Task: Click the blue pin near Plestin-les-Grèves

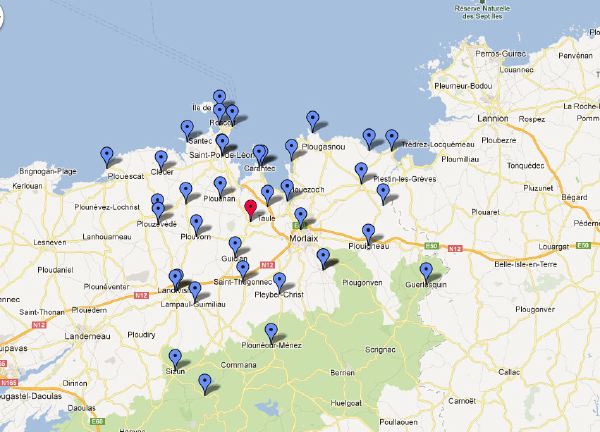Action: (361, 172)
